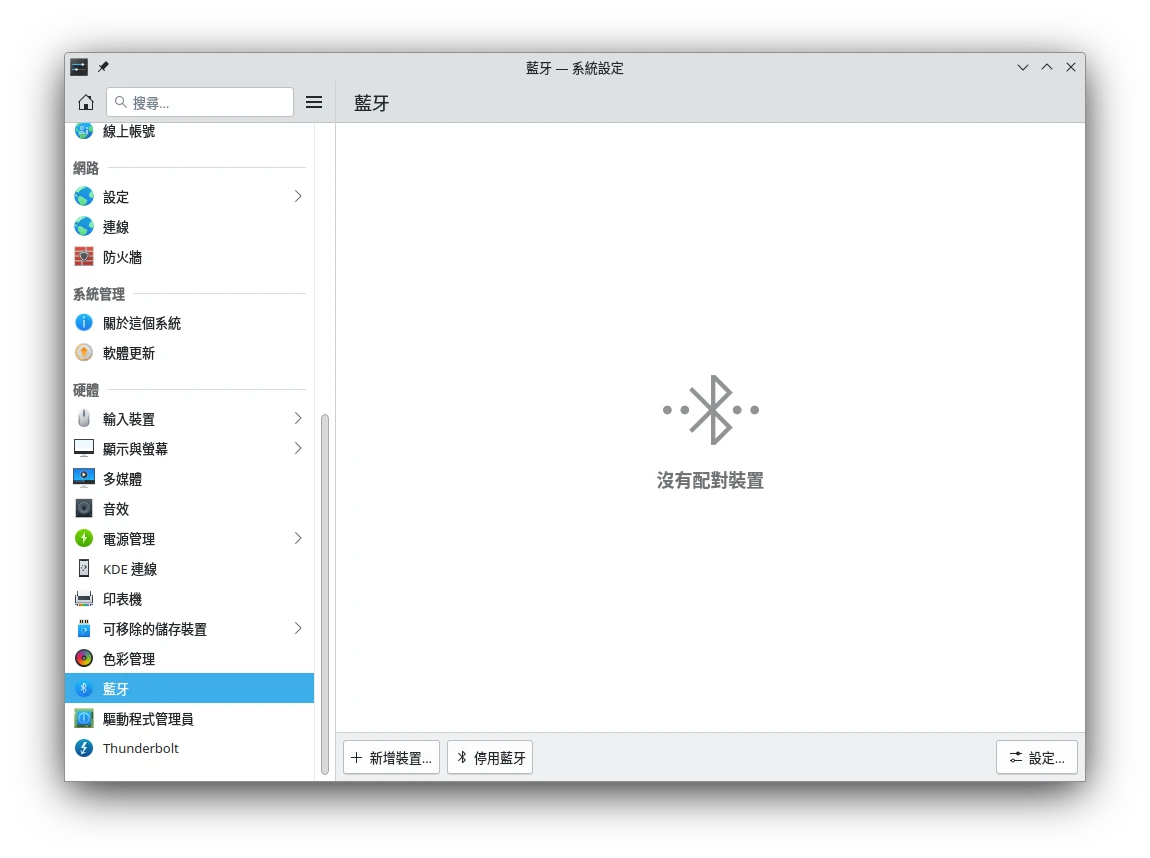Open the 關於這個系統 page
Image resolution: width=1150 pixels, height=858 pixels.
(x=142, y=323)
